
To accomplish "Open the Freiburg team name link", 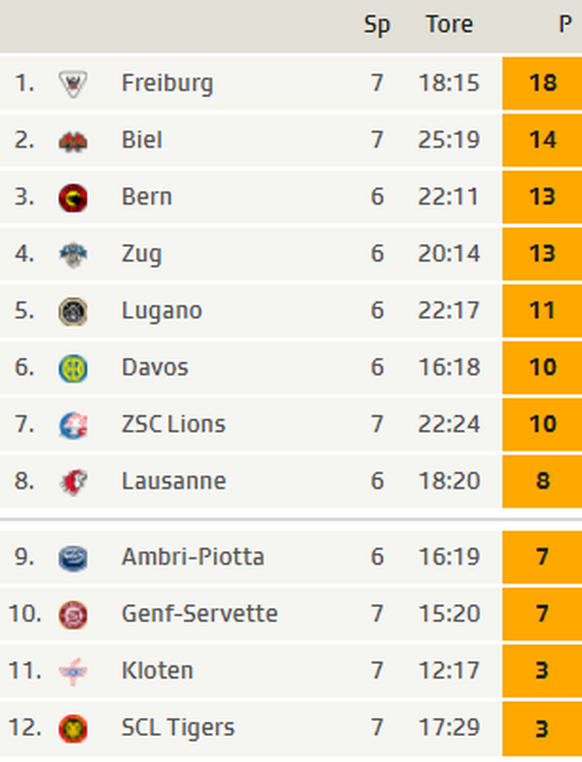I will click(x=167, y=83).
